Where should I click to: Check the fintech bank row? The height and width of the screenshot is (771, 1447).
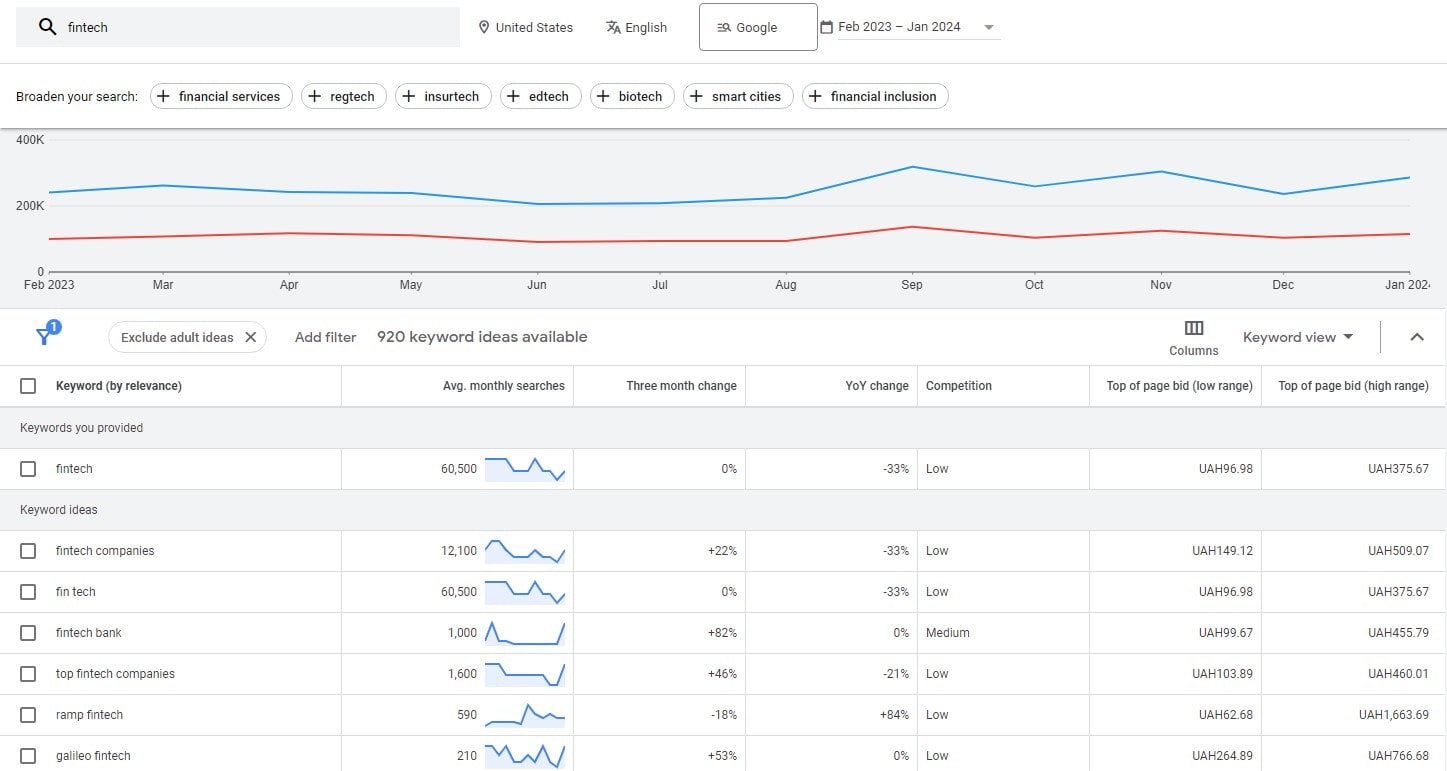[x=28, y=633]
